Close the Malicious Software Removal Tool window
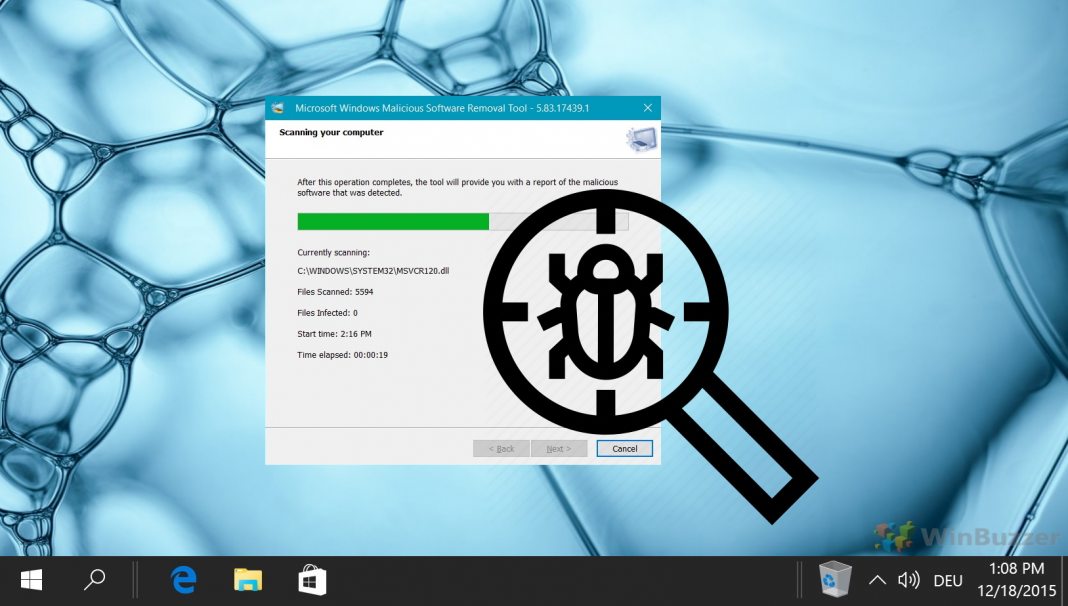Image resolution: width=1068 pixels, height=606 pixels. (x=649, y=108)
